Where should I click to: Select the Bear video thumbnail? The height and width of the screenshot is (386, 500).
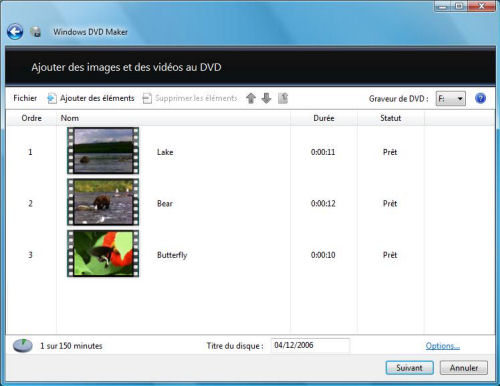point(103,202)
